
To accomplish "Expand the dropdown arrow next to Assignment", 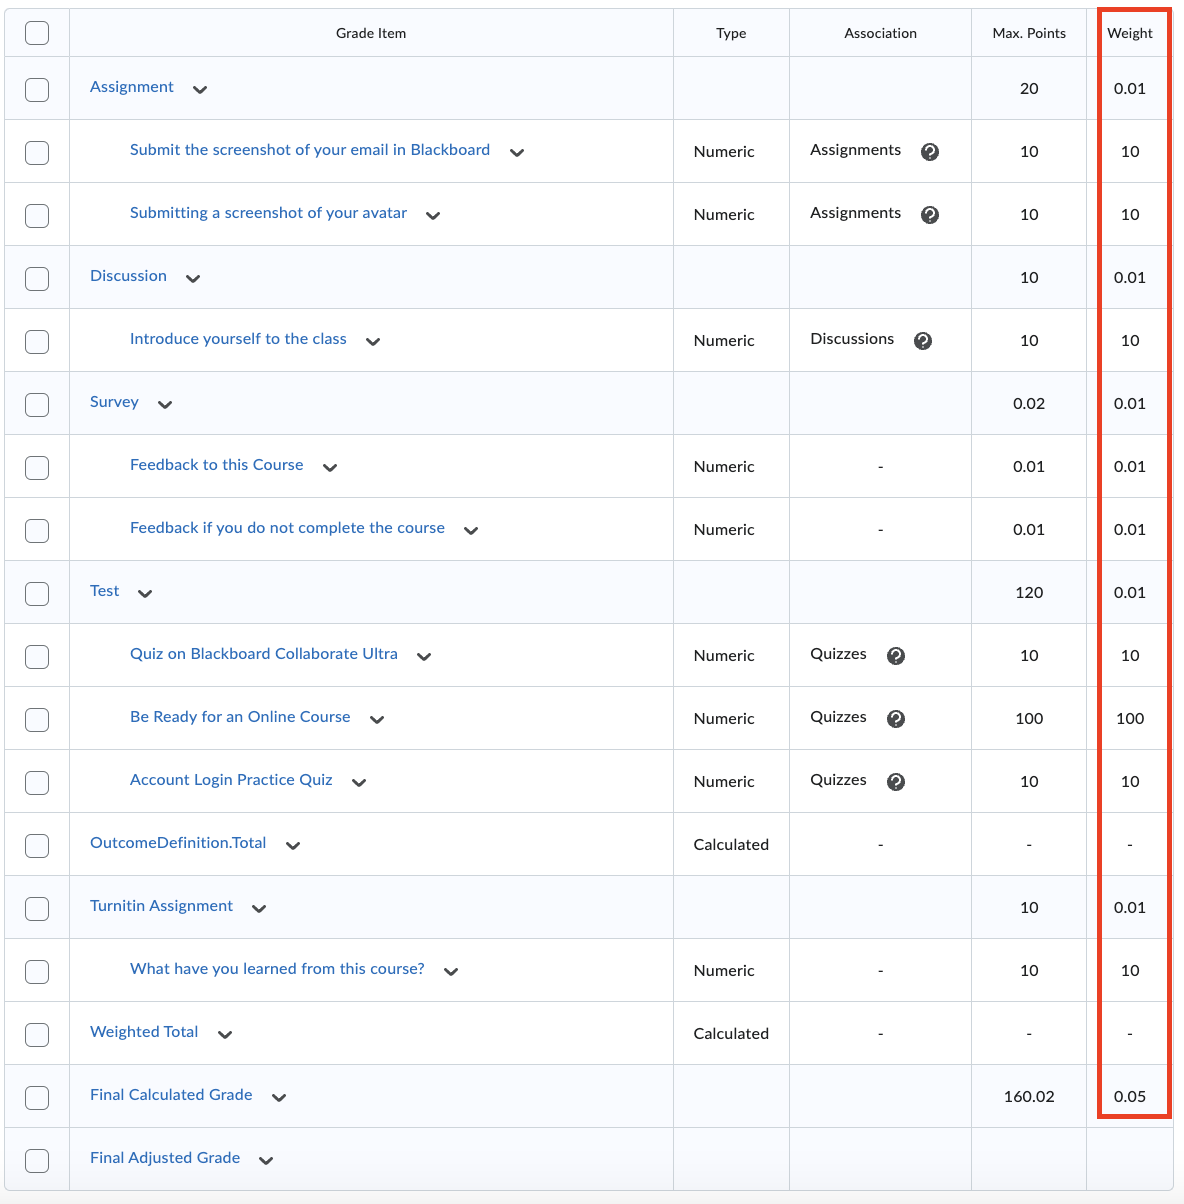I will click(200, 89).
